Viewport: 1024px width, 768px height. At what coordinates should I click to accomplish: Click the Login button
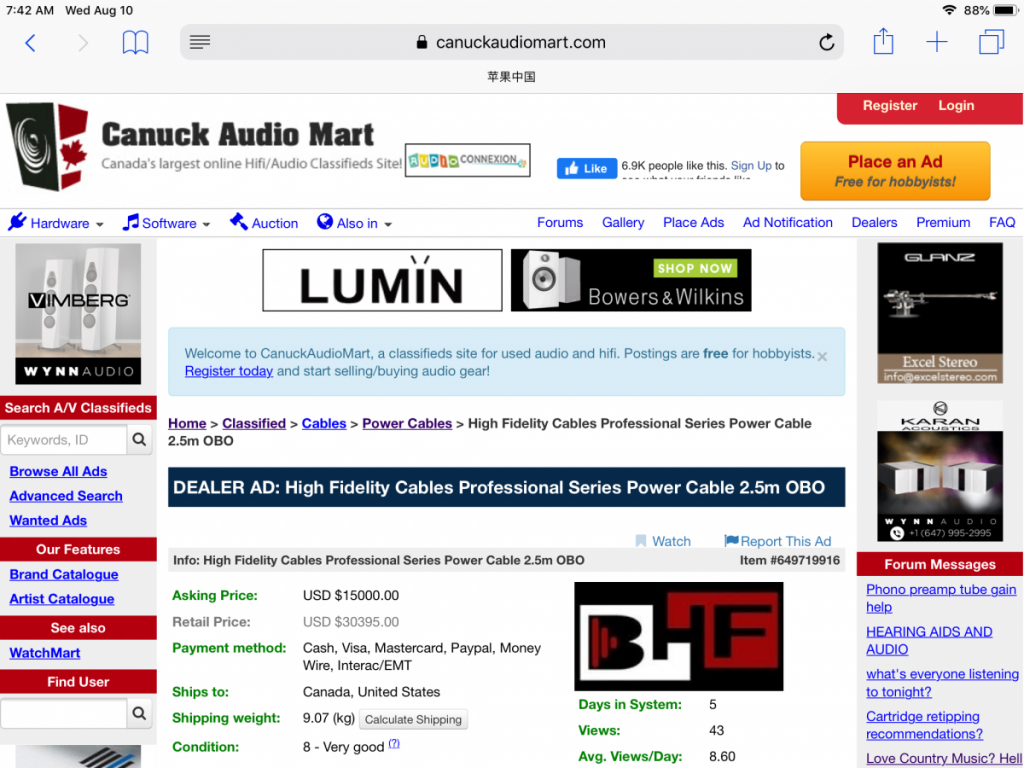[956, 106]
